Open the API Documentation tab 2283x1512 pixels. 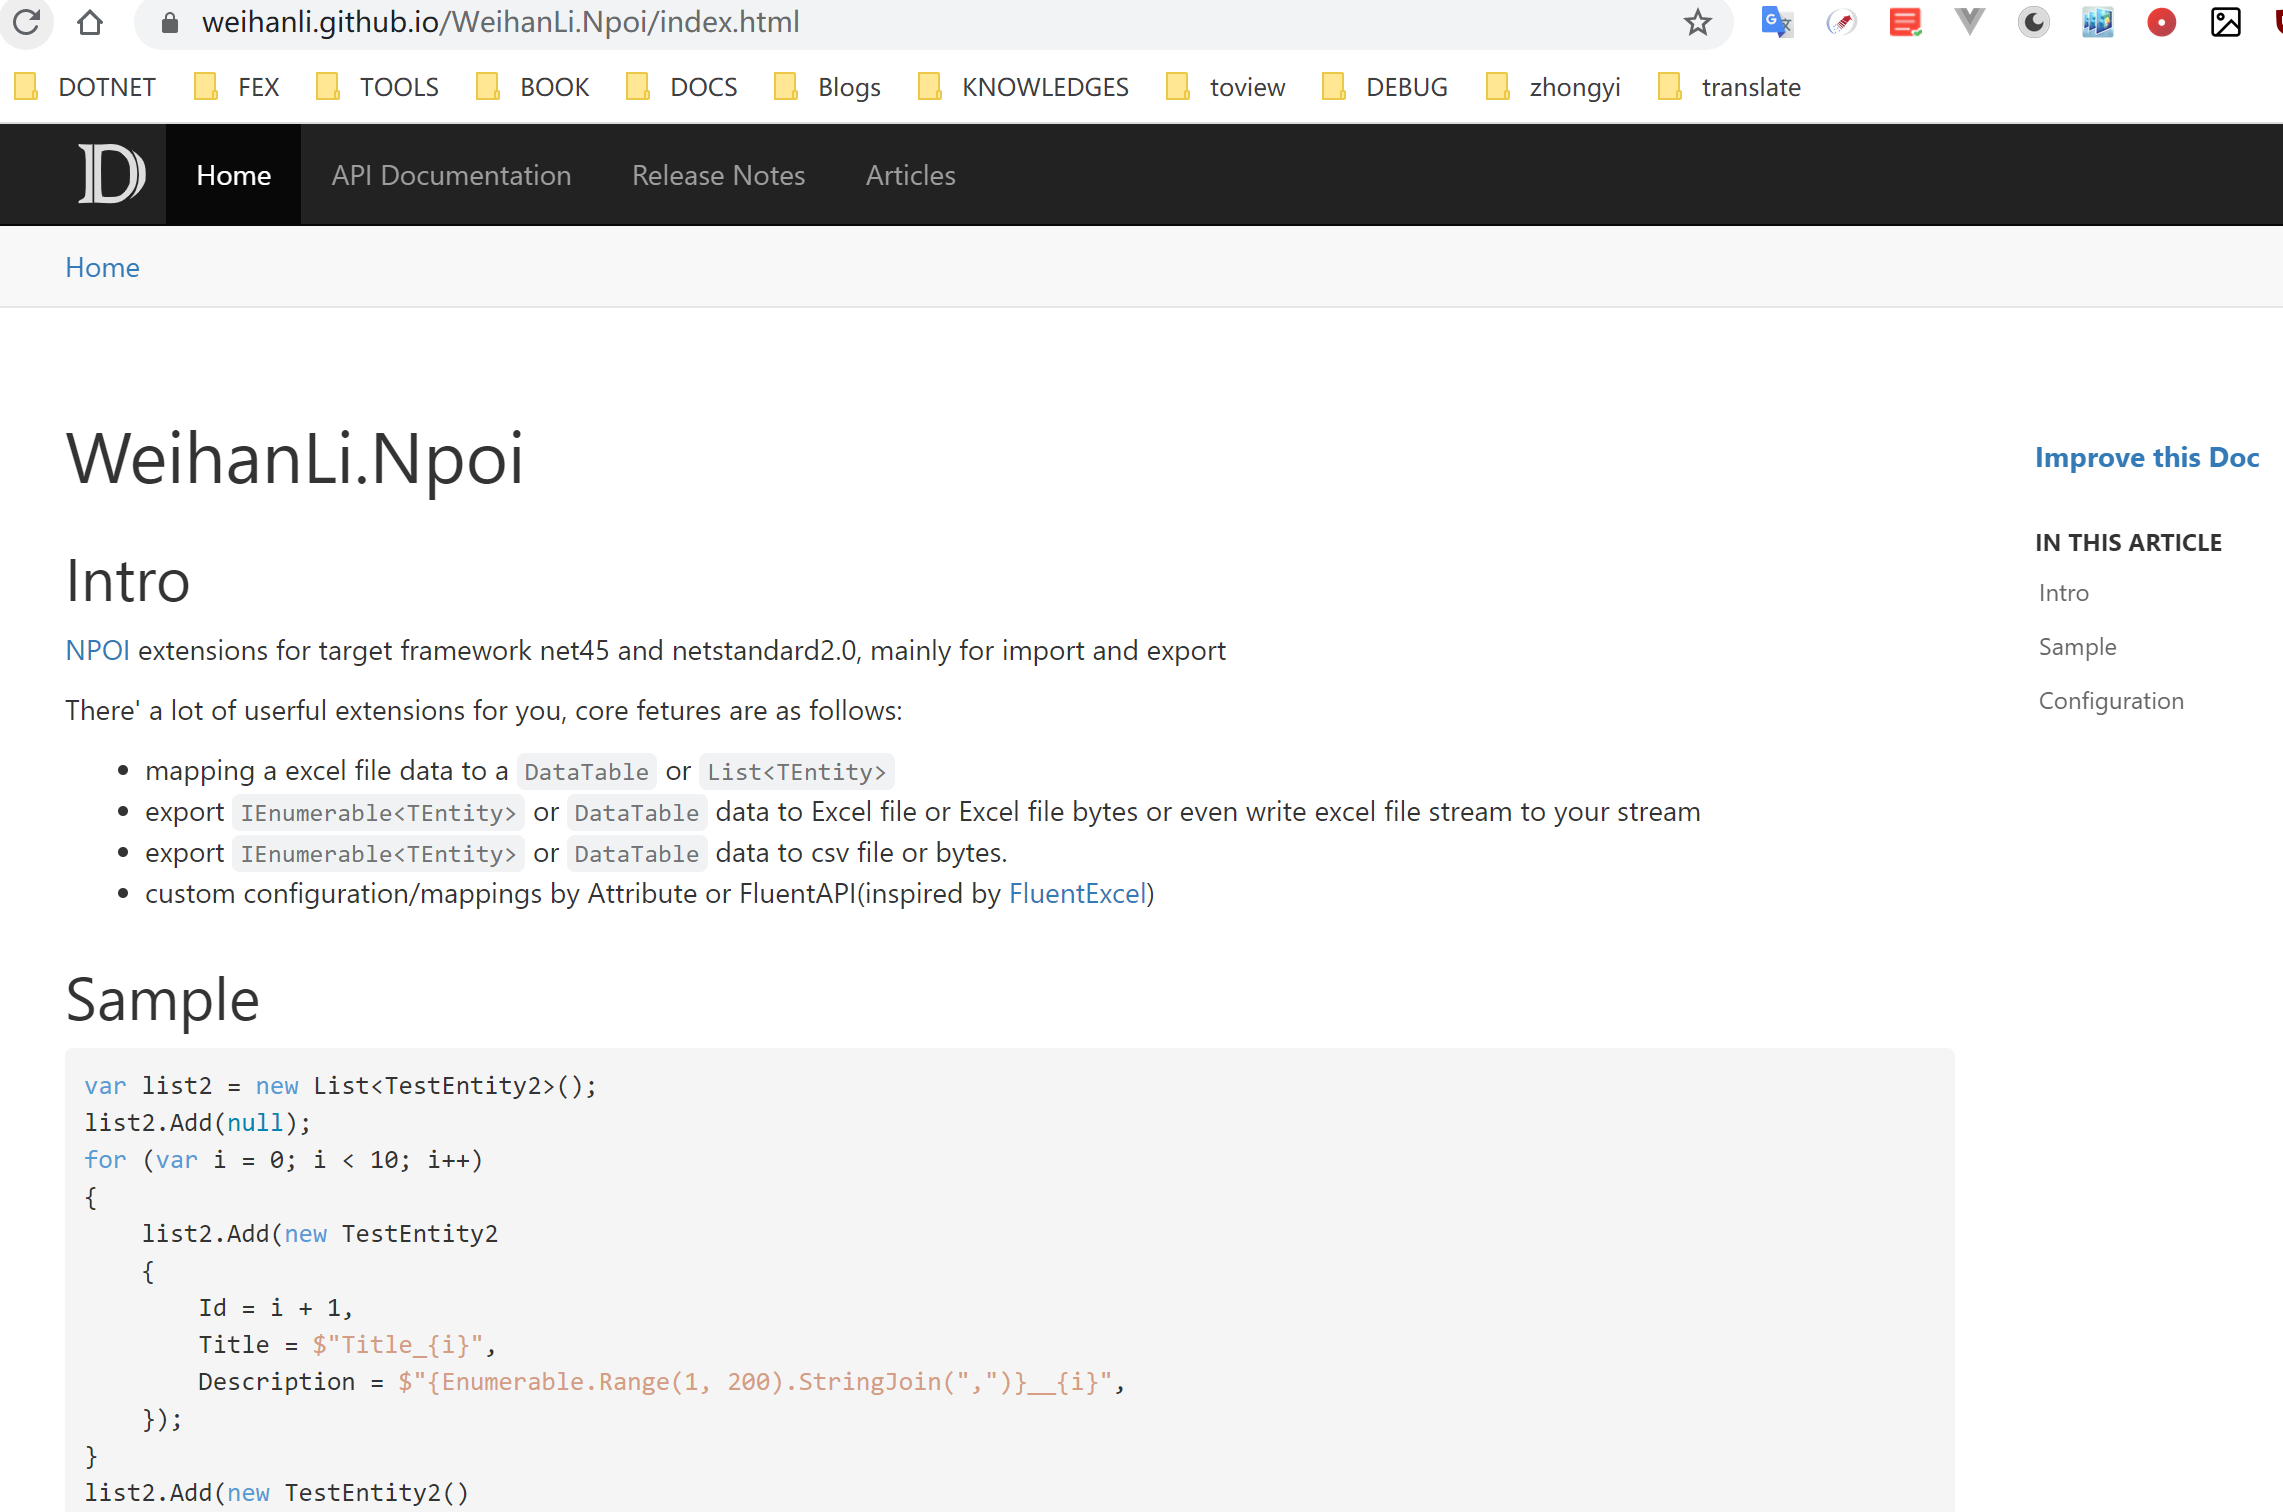[451, 174]
